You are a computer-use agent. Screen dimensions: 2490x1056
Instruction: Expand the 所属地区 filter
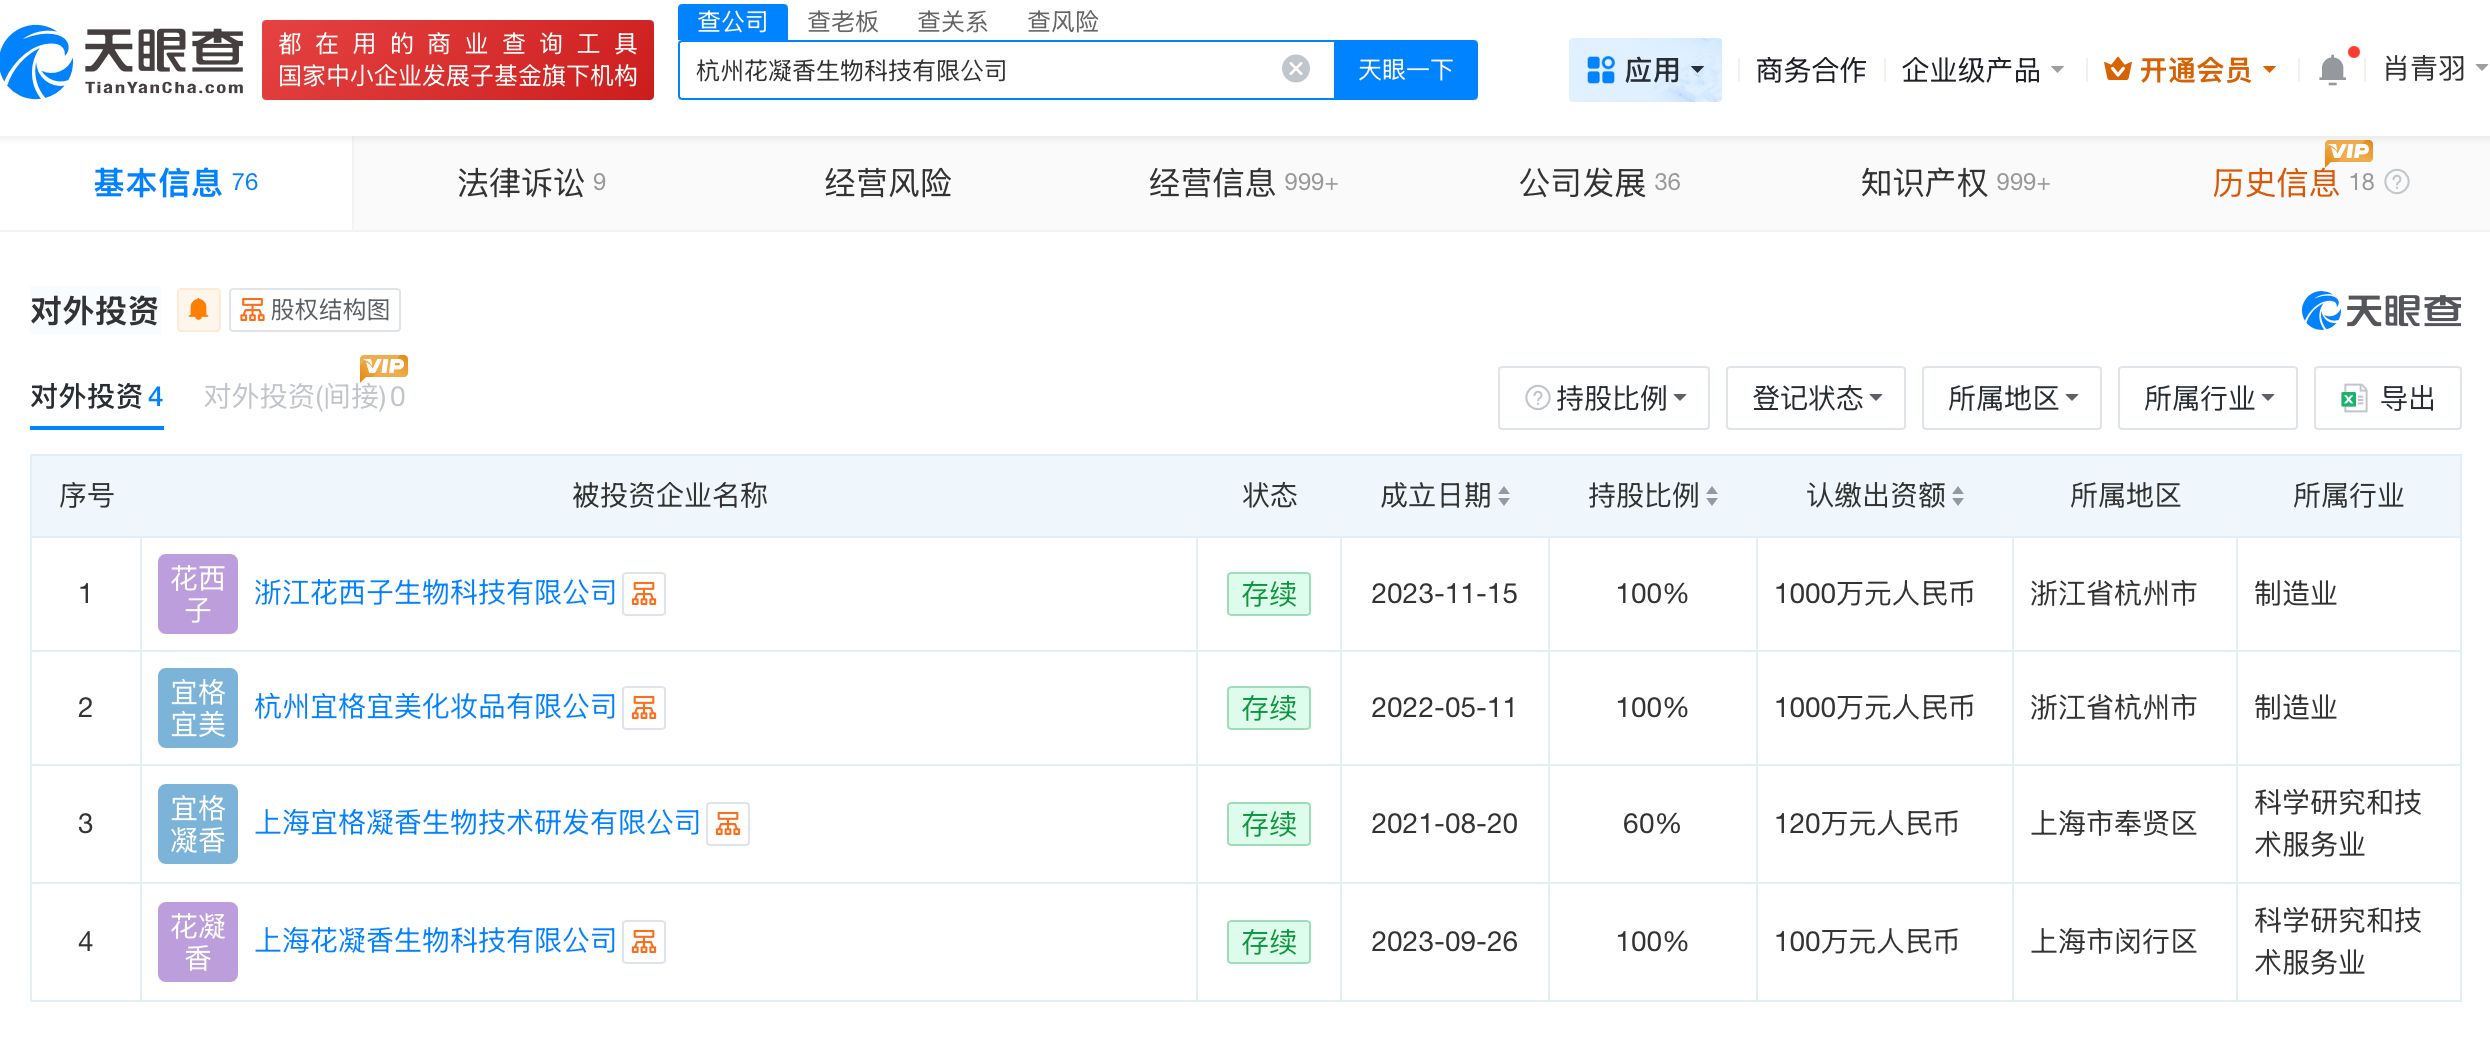coord(2010,397)
